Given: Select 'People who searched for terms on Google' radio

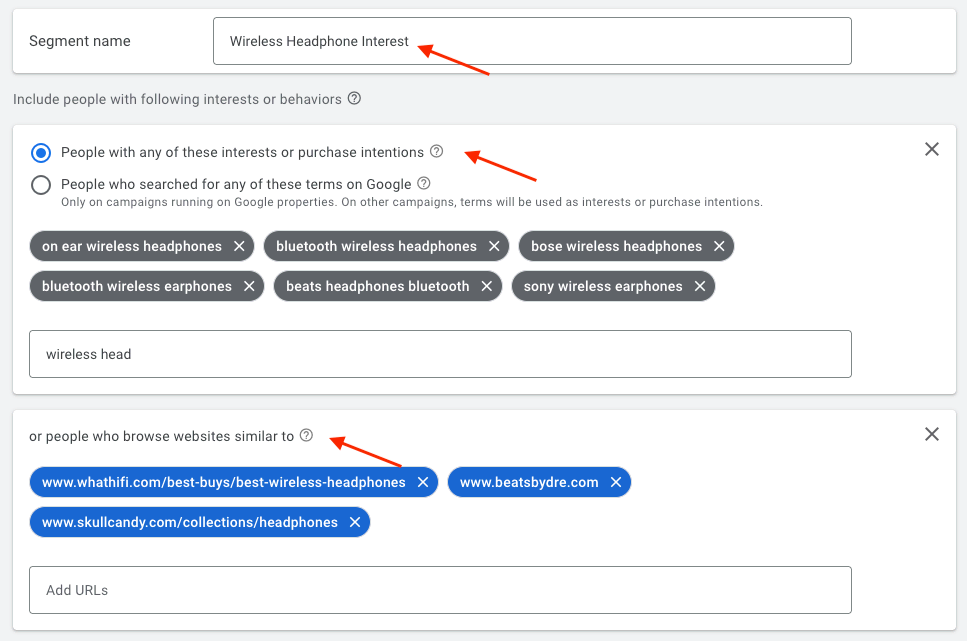Looking at the screenshot, I should click(41, 185).
